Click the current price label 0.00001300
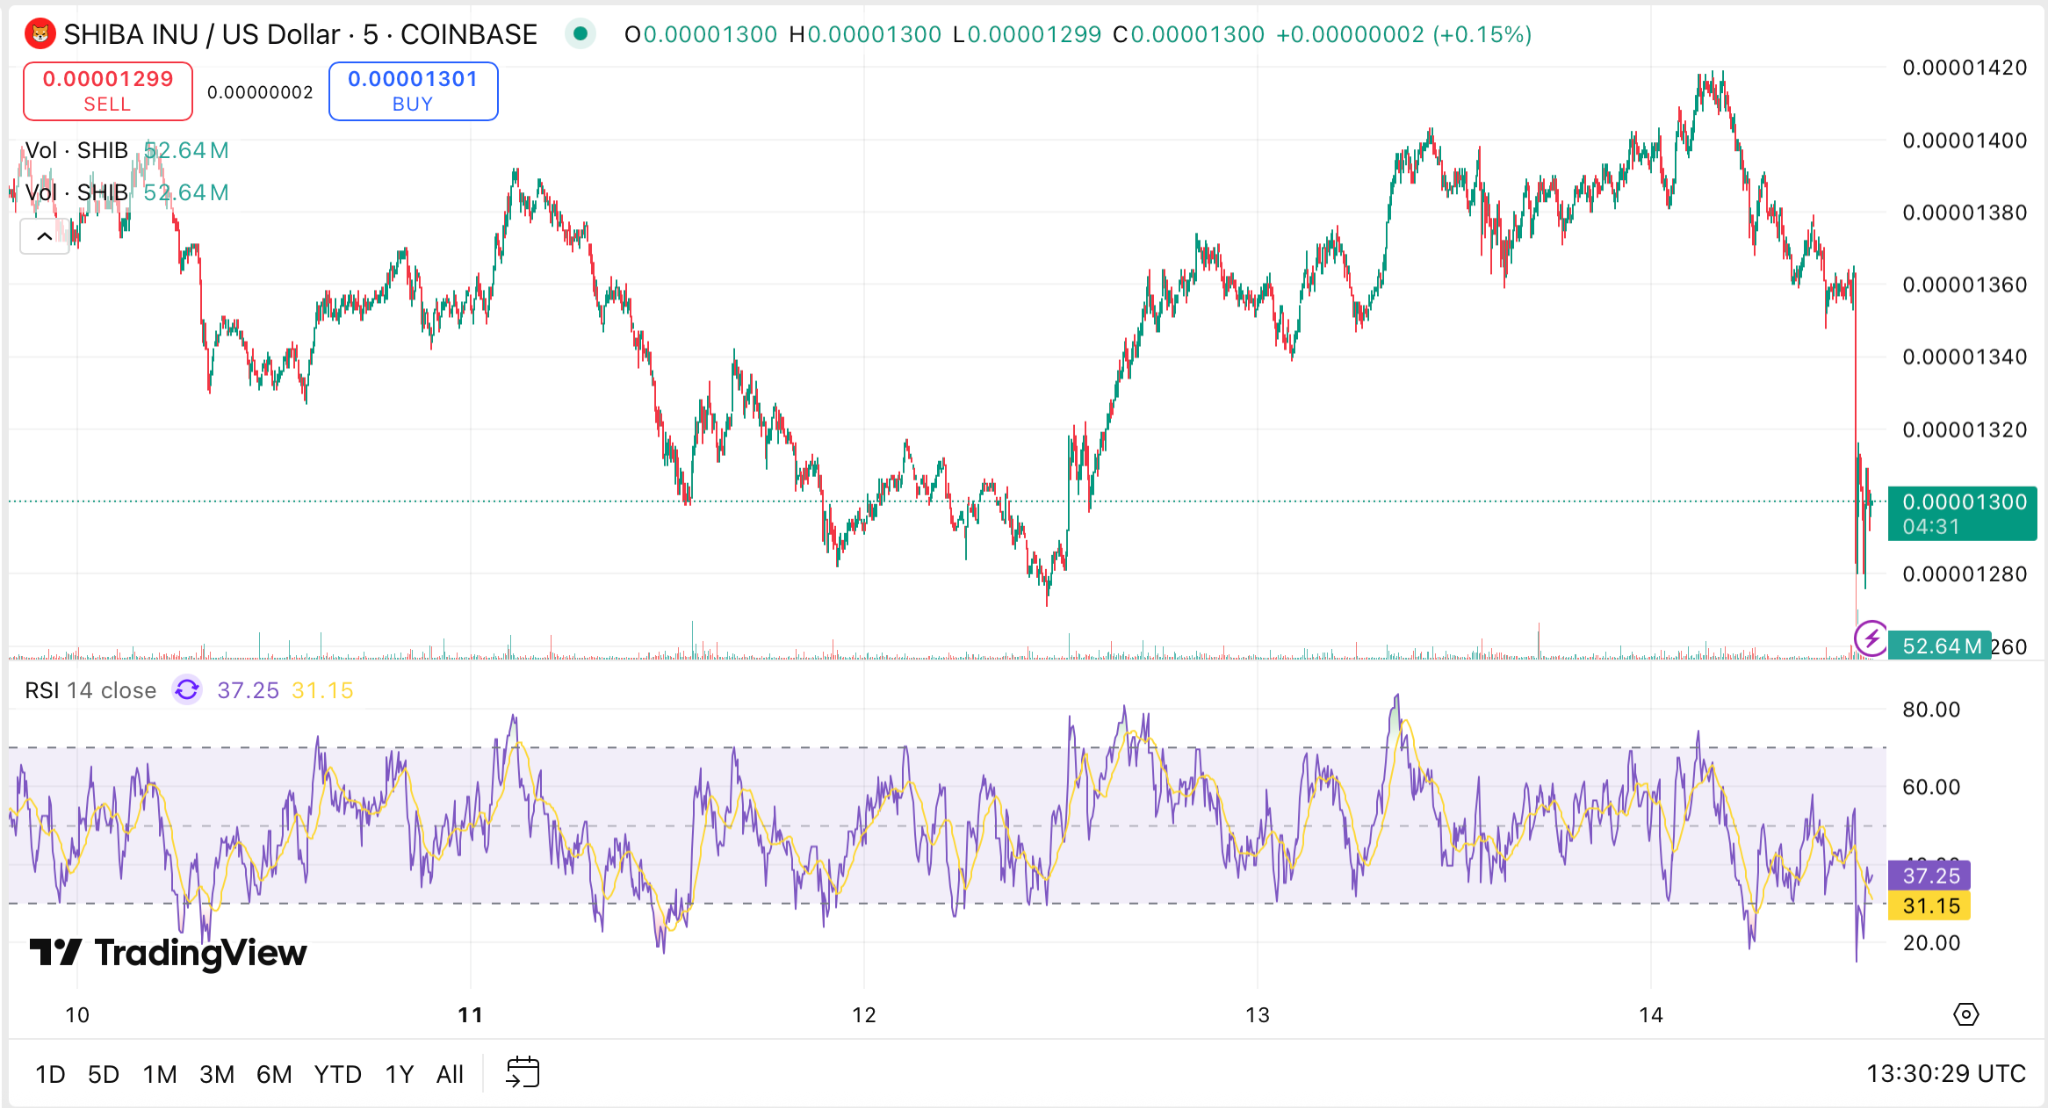 [1962, 514]
